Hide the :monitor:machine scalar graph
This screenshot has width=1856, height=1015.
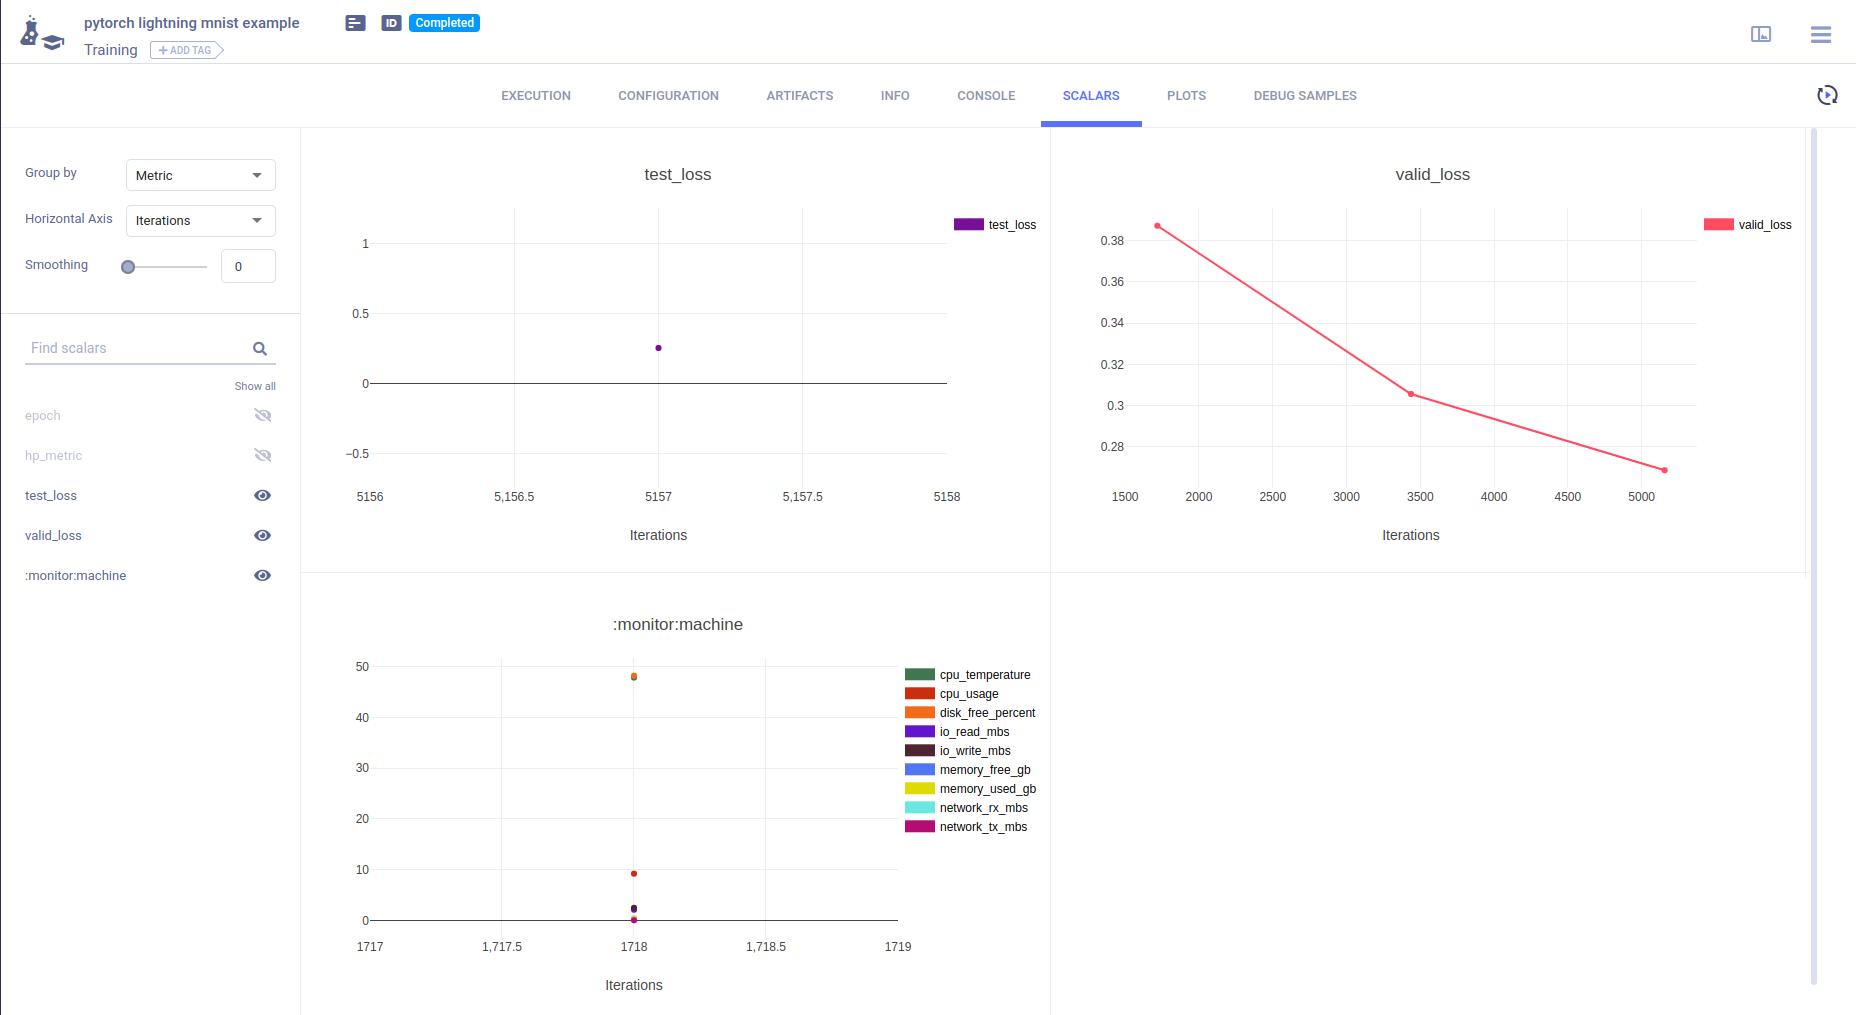263,576
